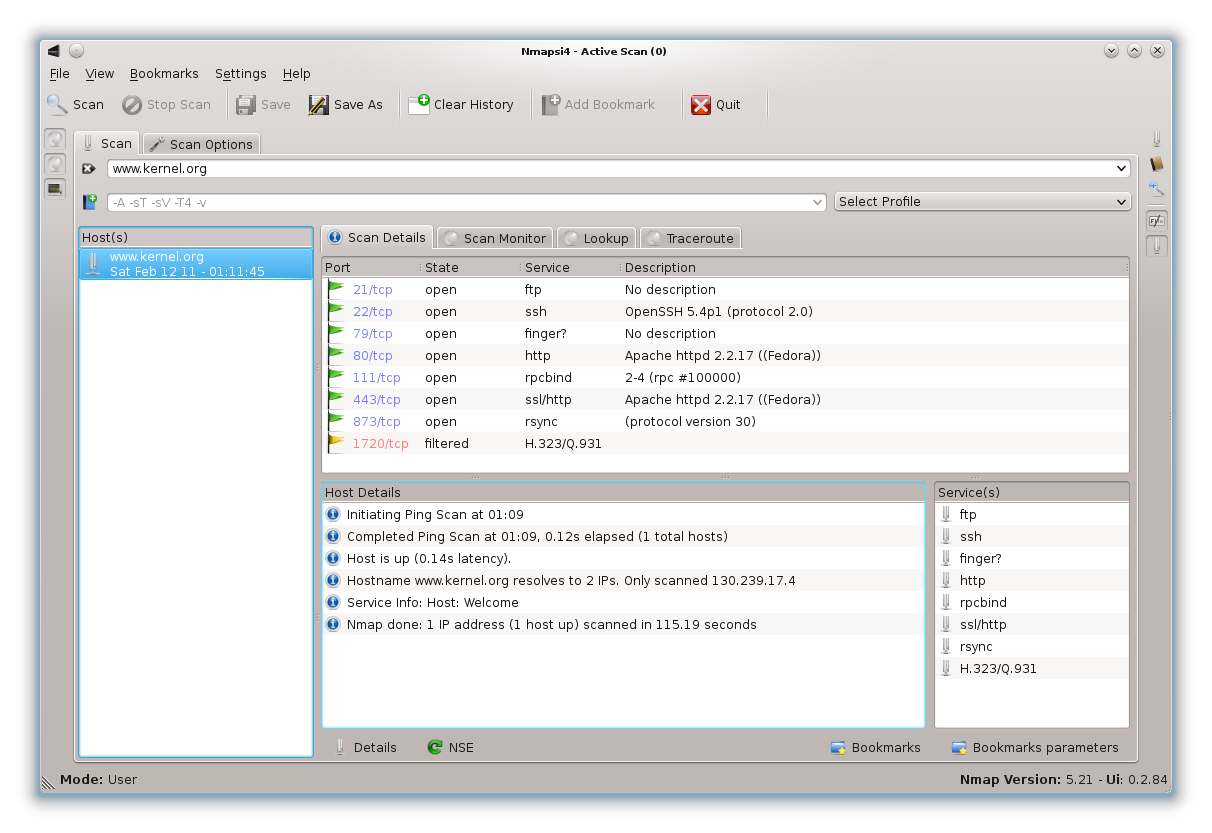Open the Bookmarks menu in menu bar
Image resolution: width=1212 pixels, height=833 pixels.
click(x=164, y=74)
